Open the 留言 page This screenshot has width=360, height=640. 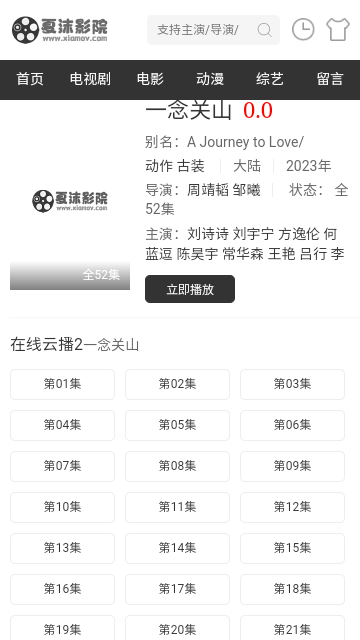[x=330, y=79]
